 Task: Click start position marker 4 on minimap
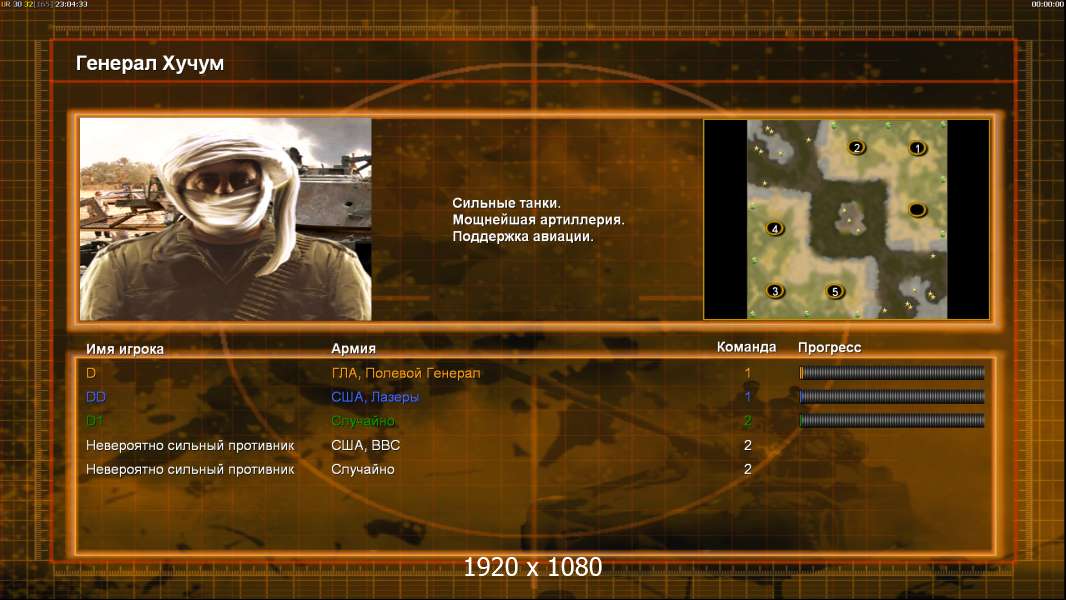(x=775, y=228)
